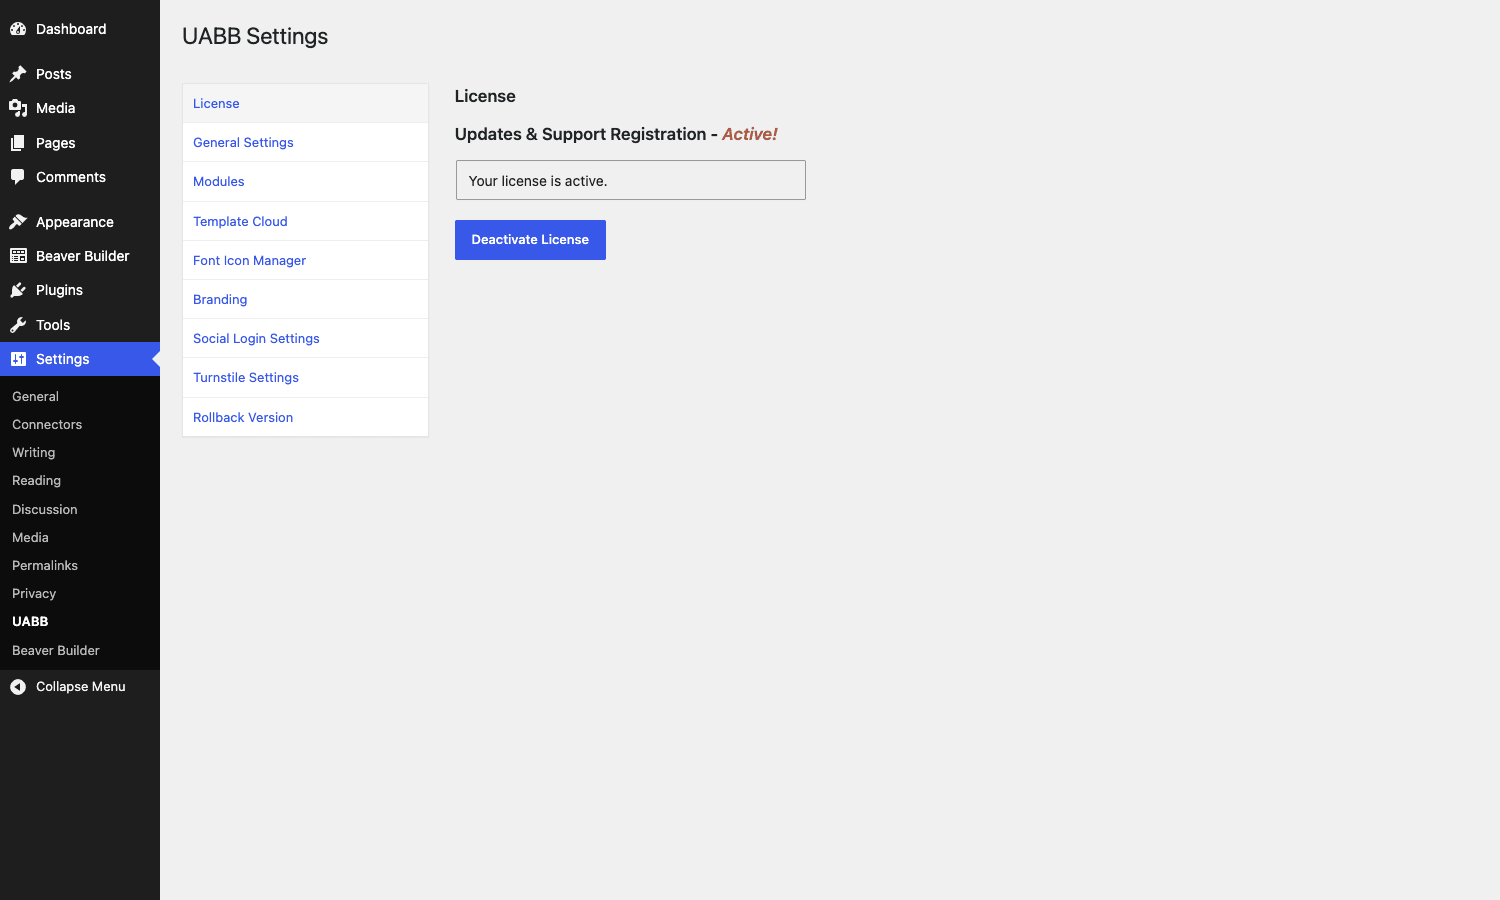This screenshot has height=900, width=1500.
Task: Open Privacy settings submenu
Action: 34,594
